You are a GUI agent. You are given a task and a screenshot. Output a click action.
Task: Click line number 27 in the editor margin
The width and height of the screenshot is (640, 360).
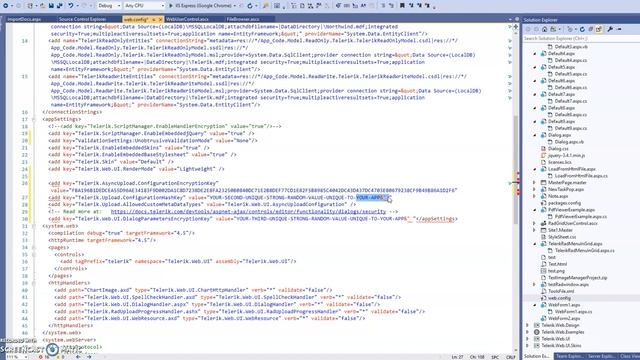pyautogui.click(x=25, y=198)
